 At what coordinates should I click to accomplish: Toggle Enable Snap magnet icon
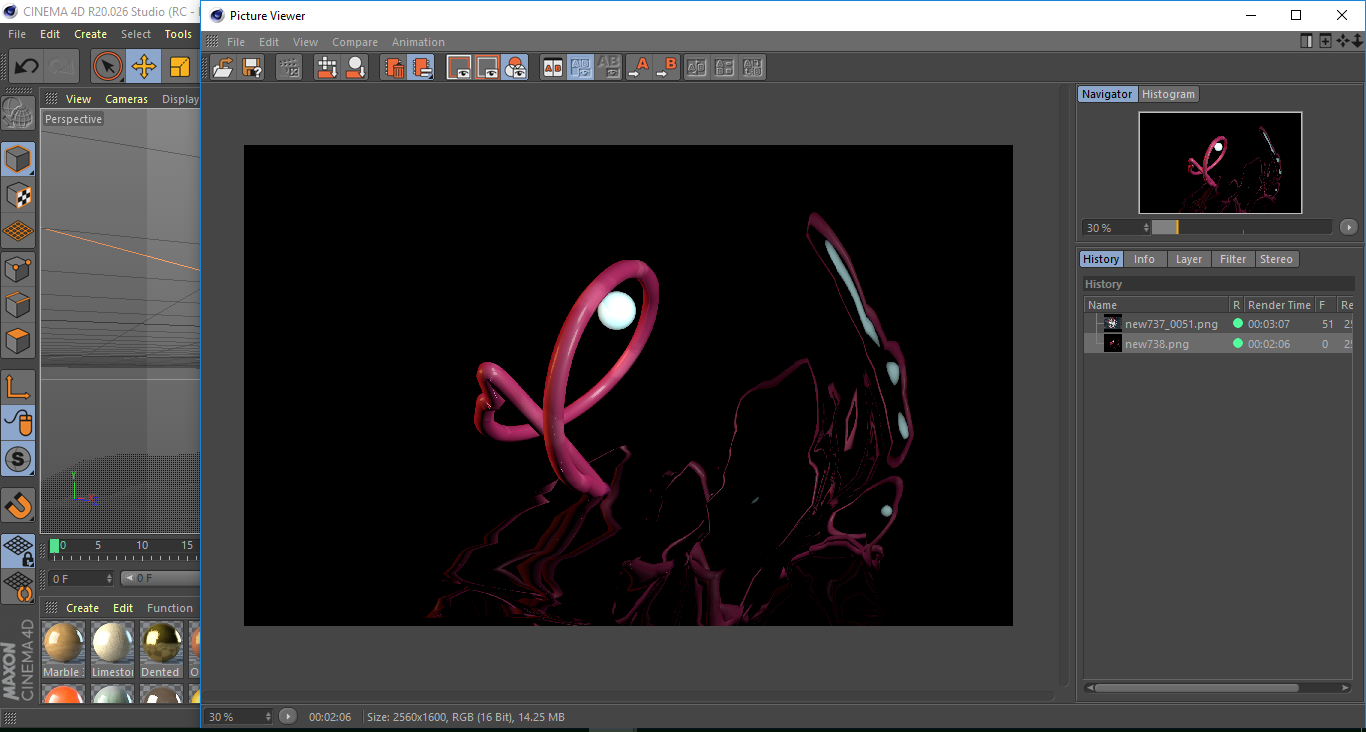18,505
